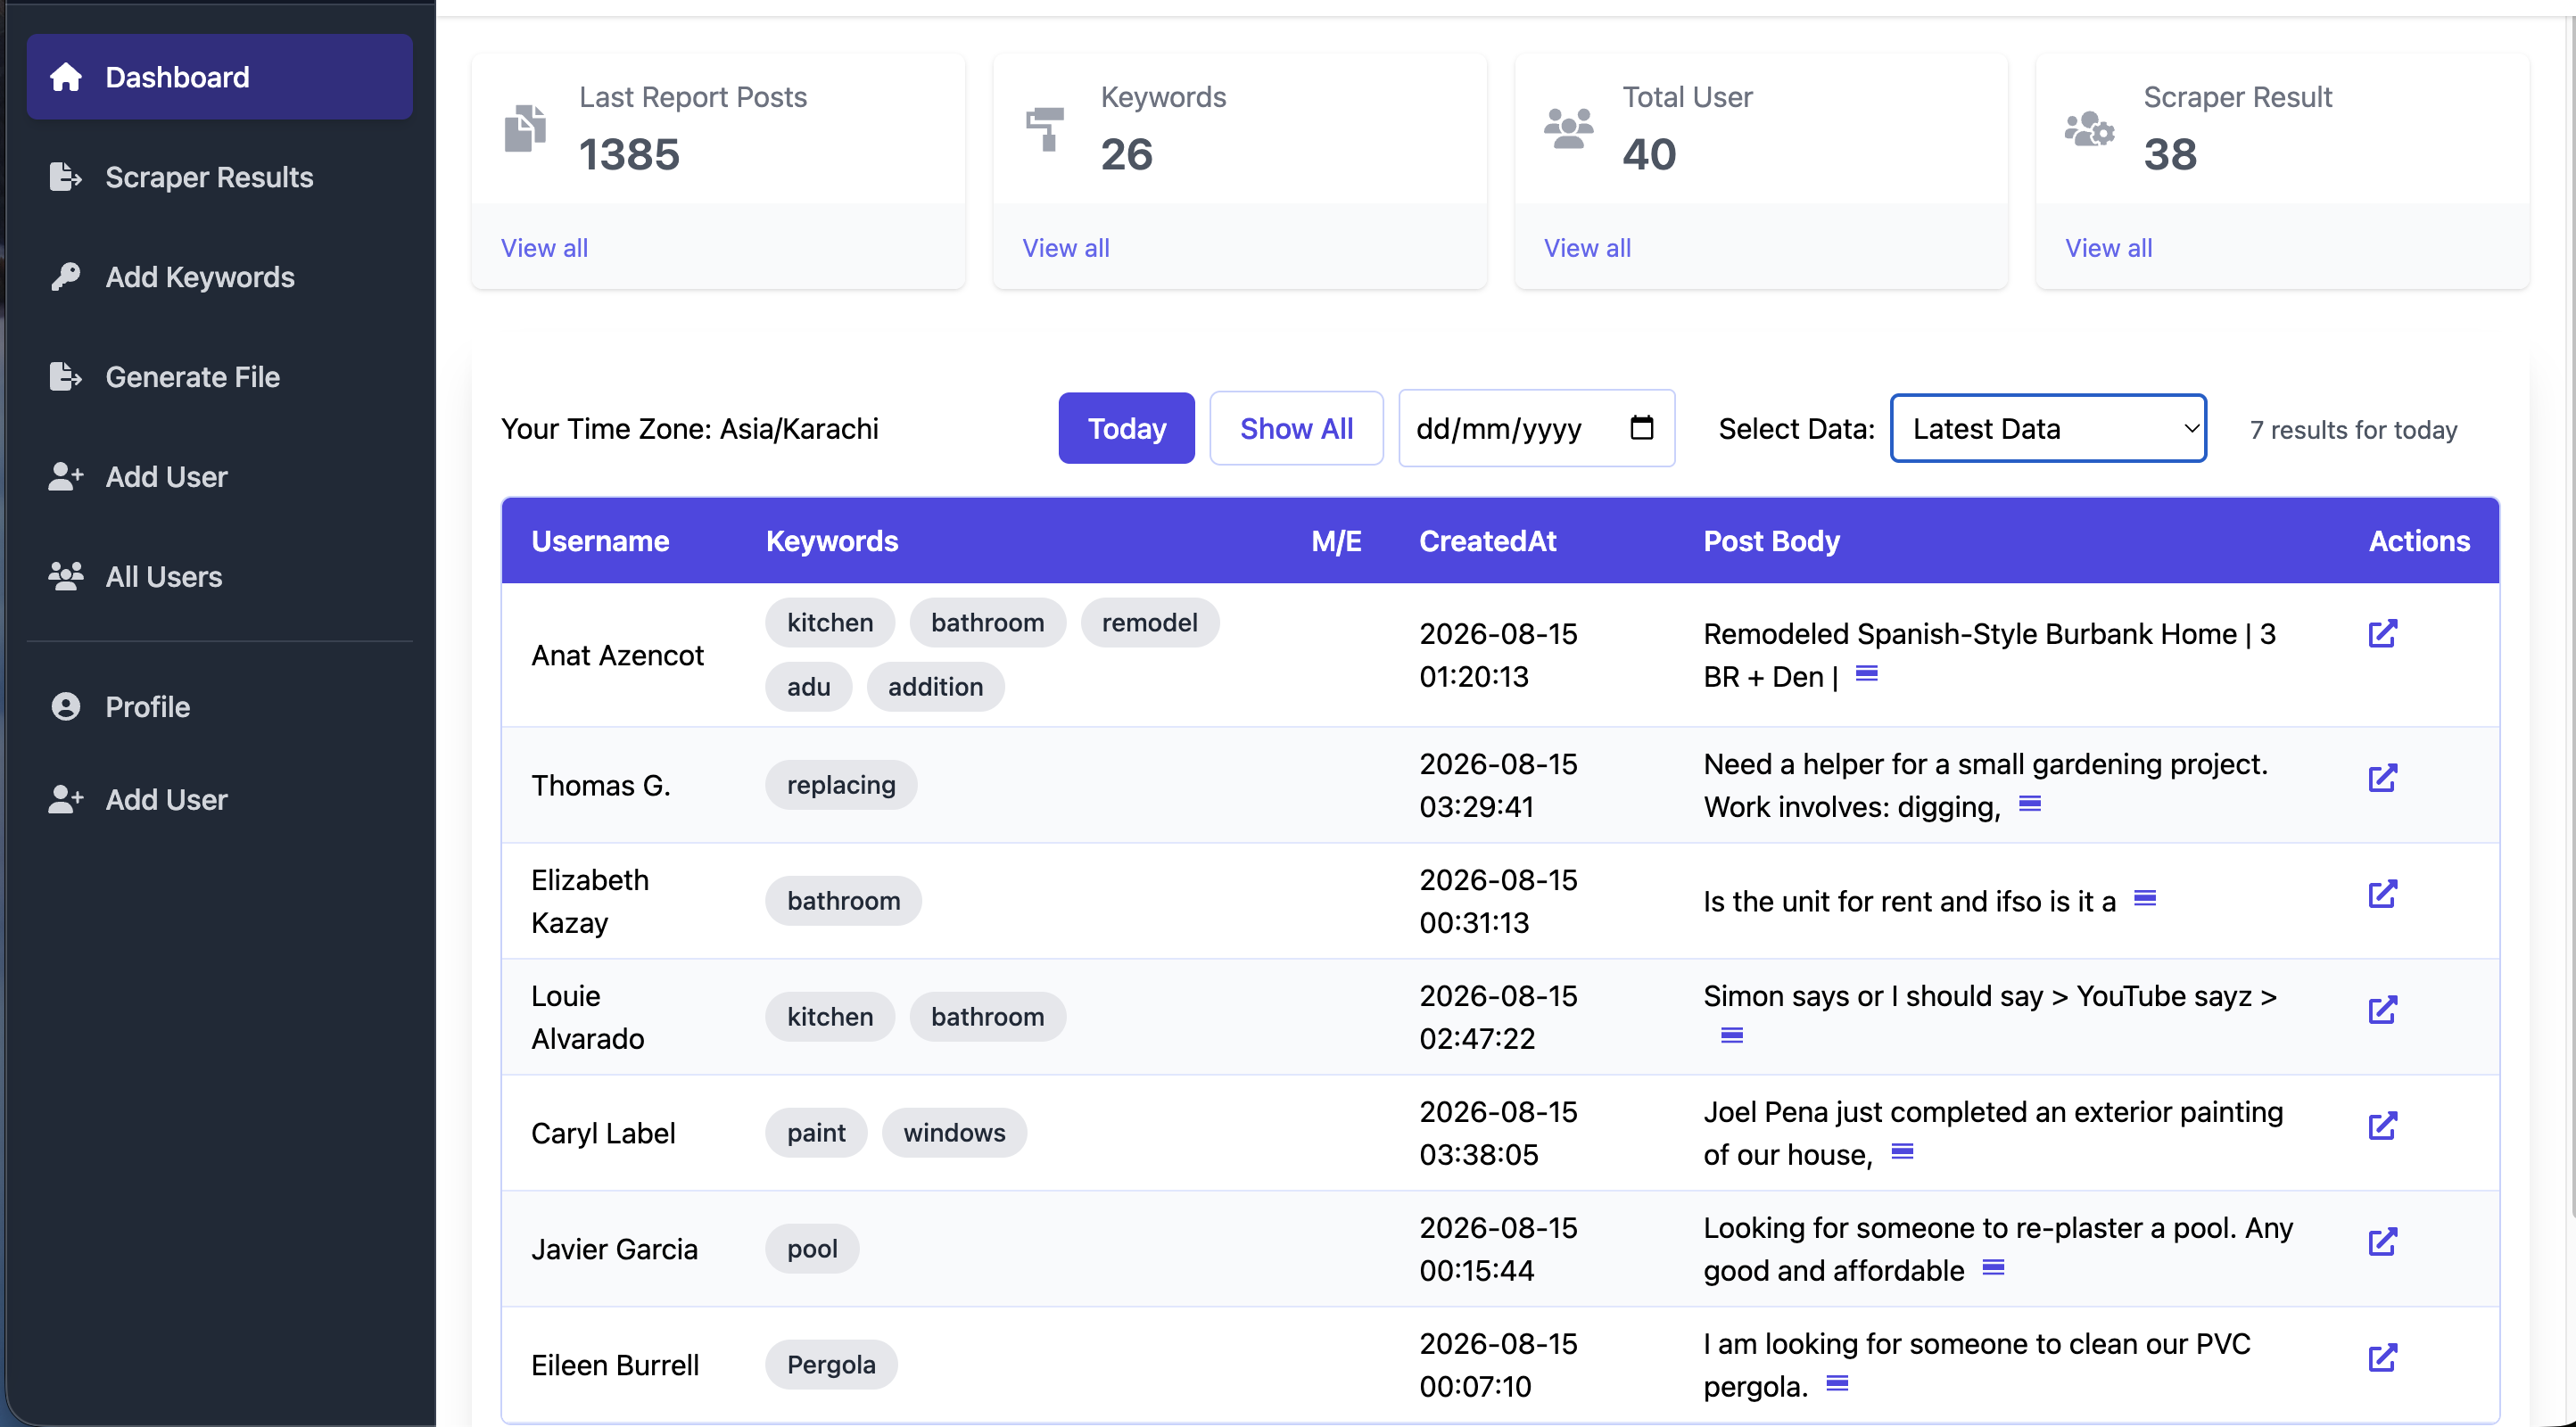This screenshot has width=2576, height=1427.
Task: Click the Today filter button
Action: (x=1126, y=428)
